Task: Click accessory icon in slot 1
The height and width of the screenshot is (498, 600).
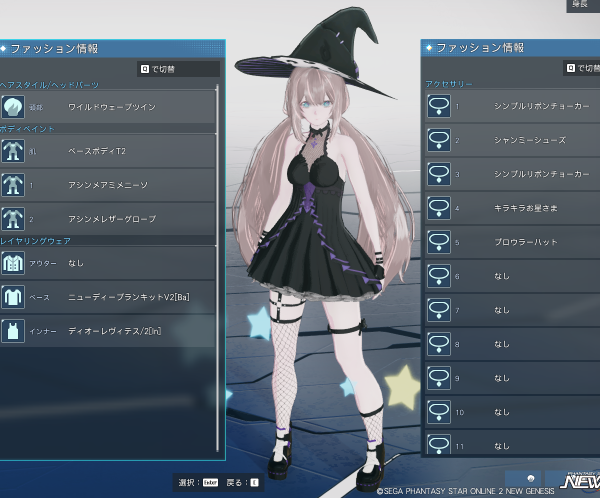Action: click(x=439, y=106)
